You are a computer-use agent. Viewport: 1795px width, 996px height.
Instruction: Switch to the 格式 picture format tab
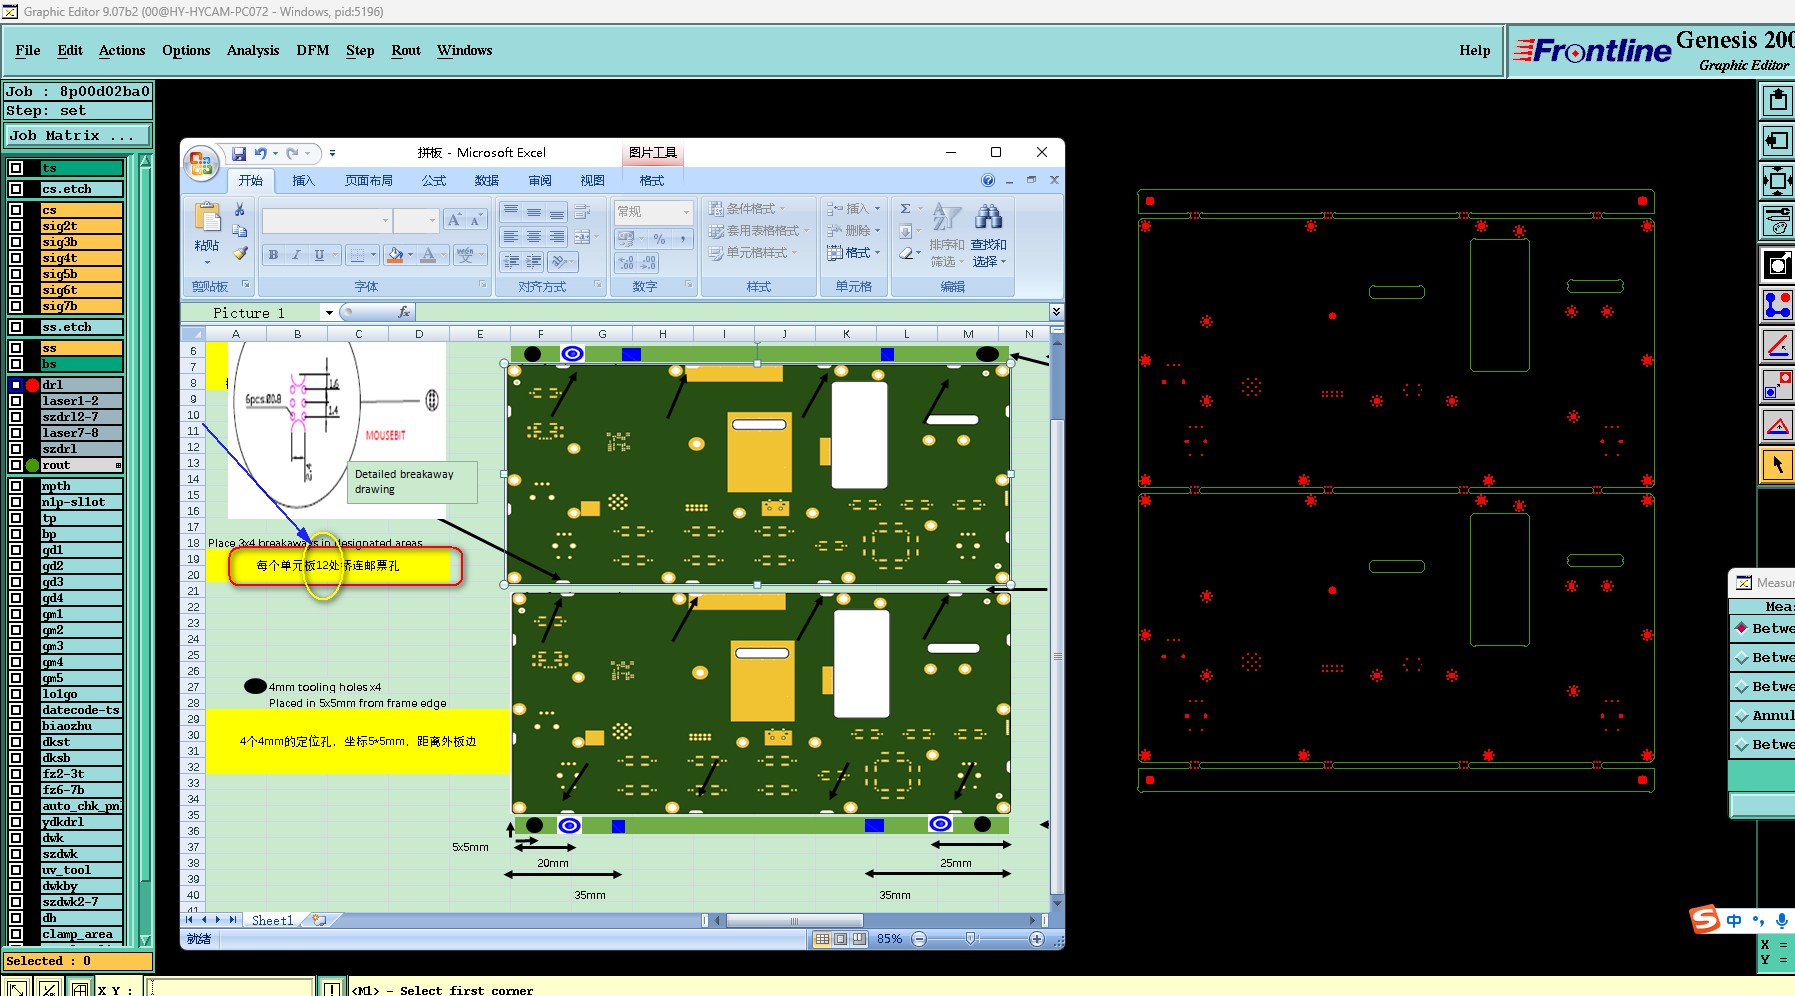click(652, 181)
